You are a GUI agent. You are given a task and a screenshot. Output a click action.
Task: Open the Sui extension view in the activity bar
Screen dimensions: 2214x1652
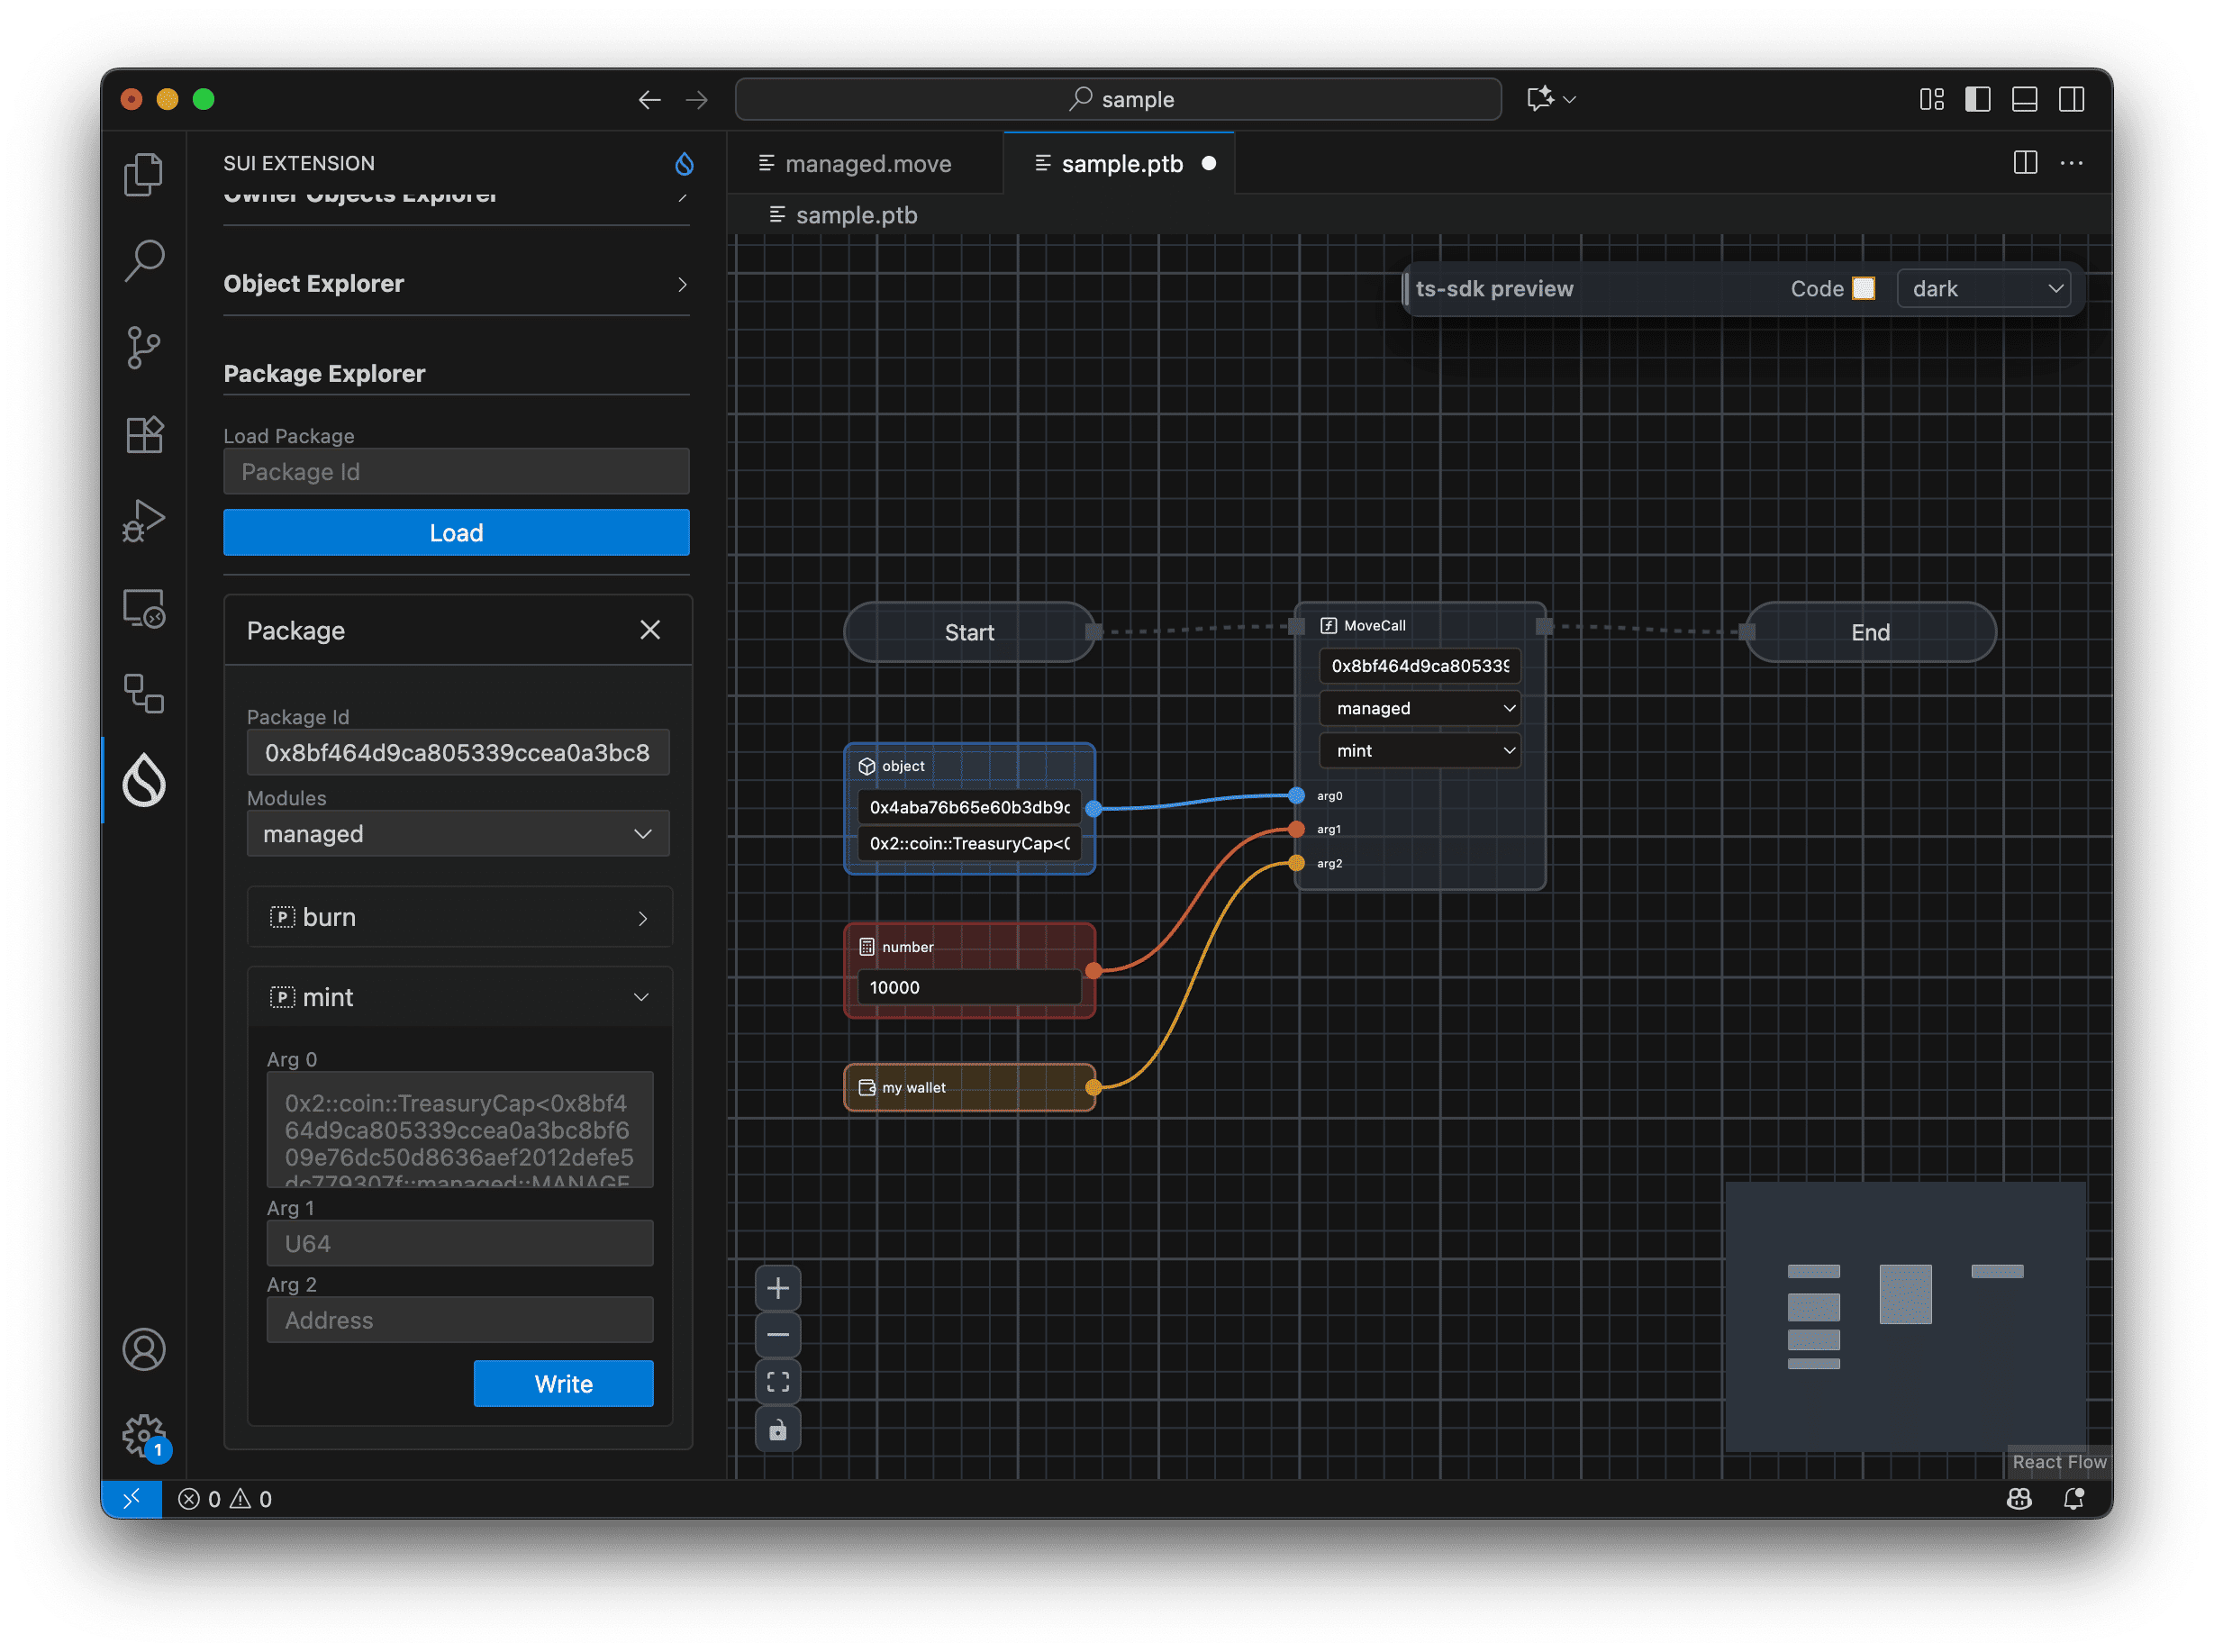(x=144, y=781)
